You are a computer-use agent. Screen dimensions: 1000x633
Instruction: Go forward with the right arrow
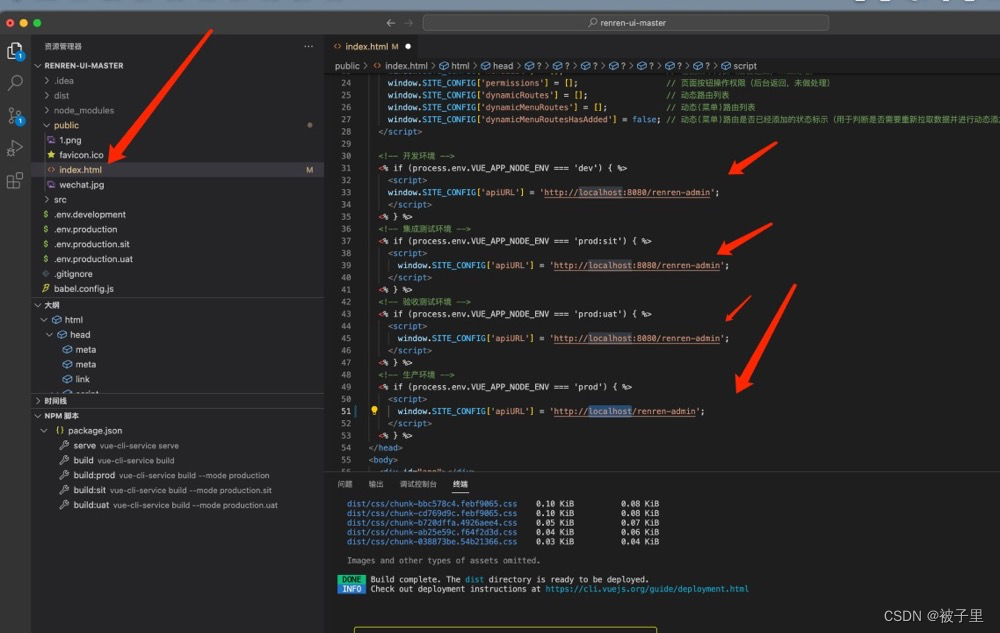408,23
